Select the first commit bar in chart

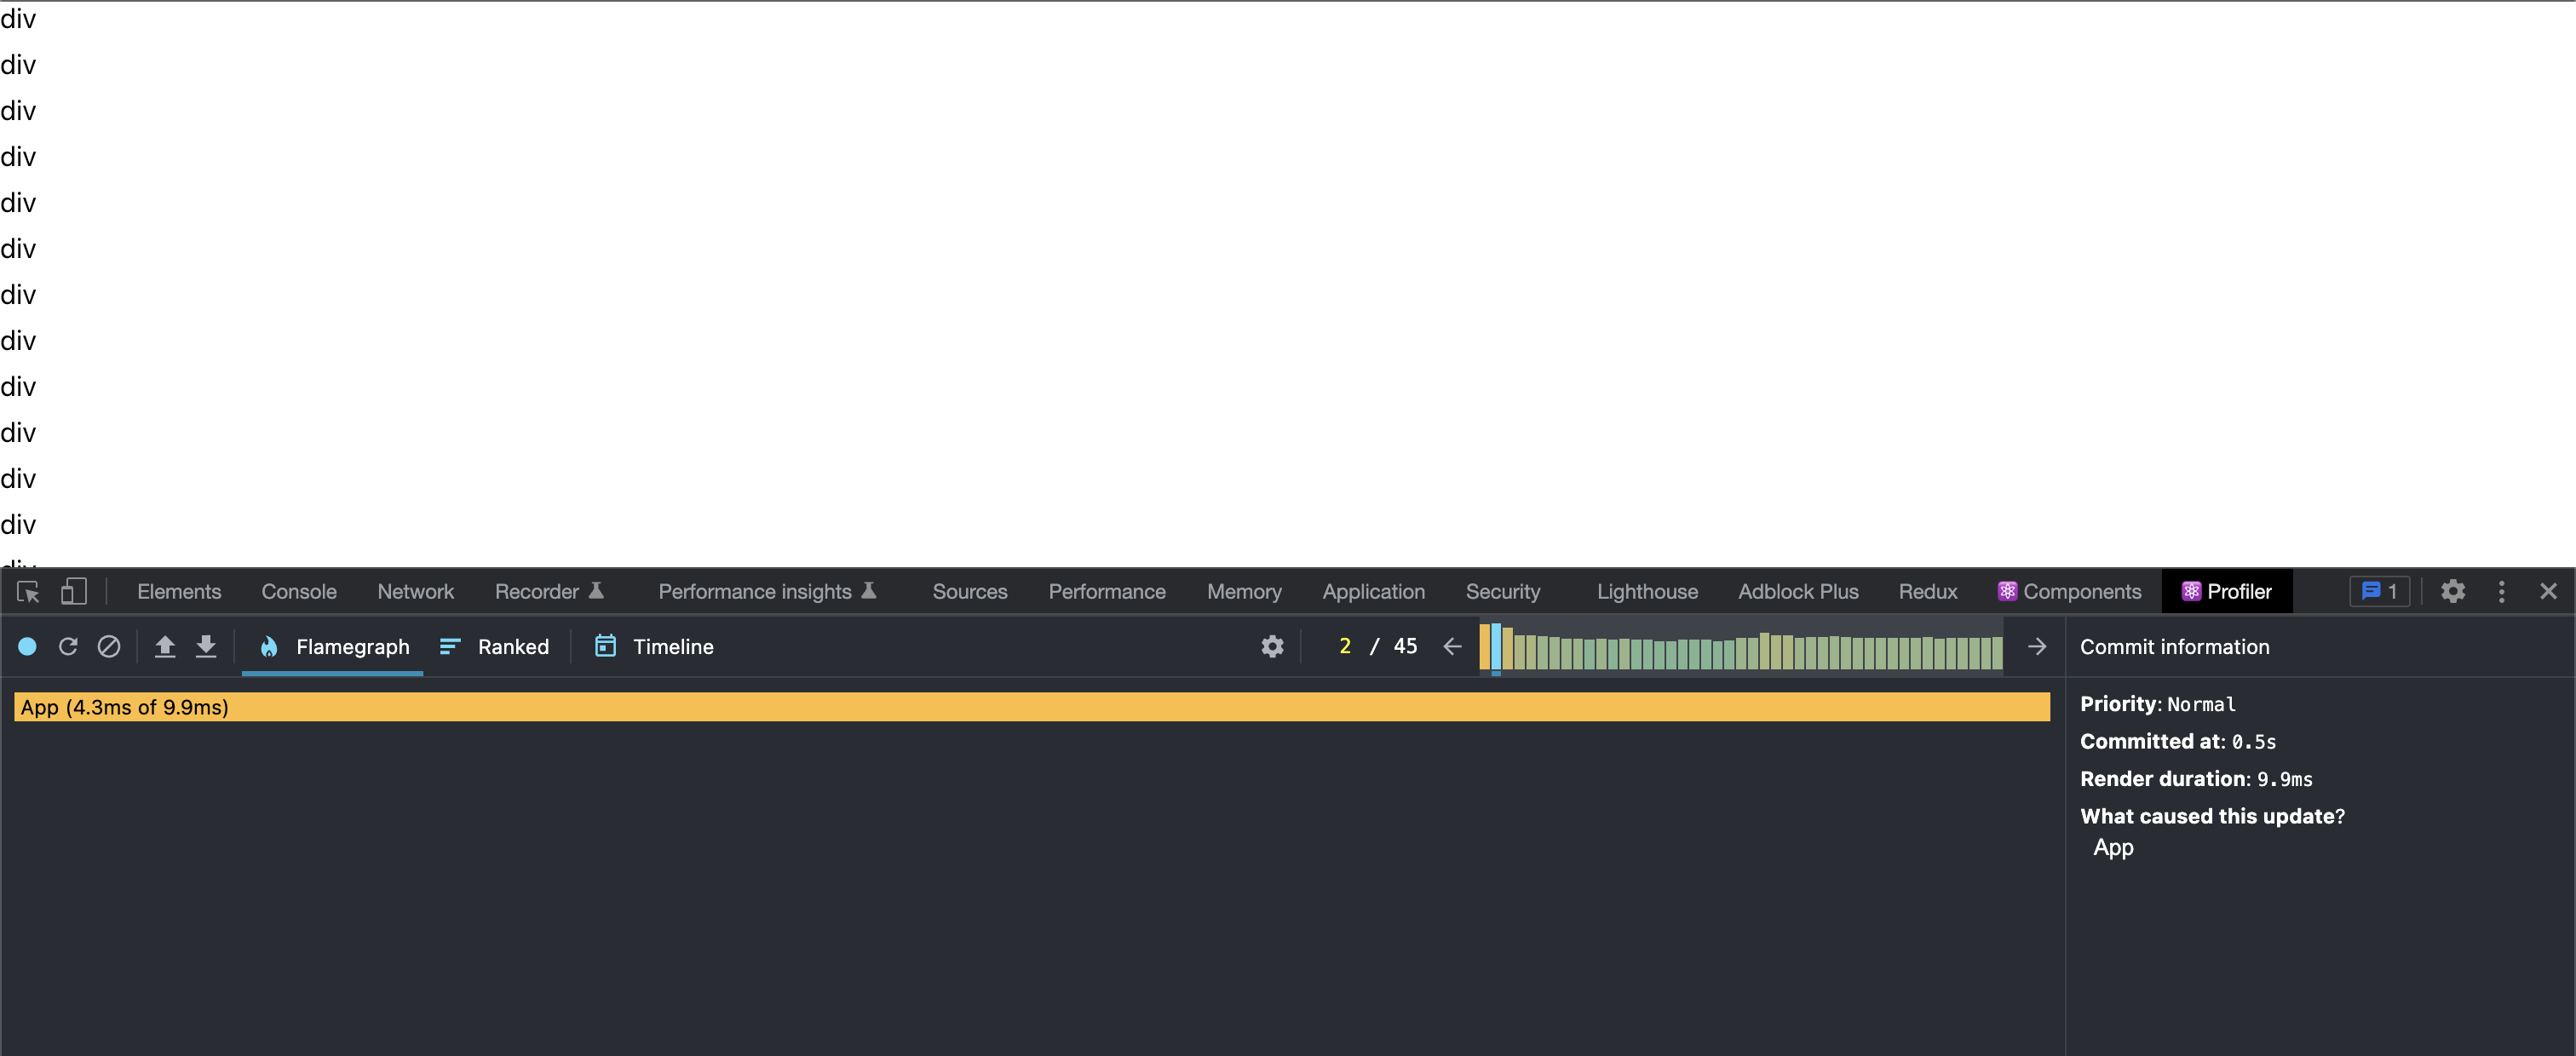pyautogui.click(x=1484, y=647)
